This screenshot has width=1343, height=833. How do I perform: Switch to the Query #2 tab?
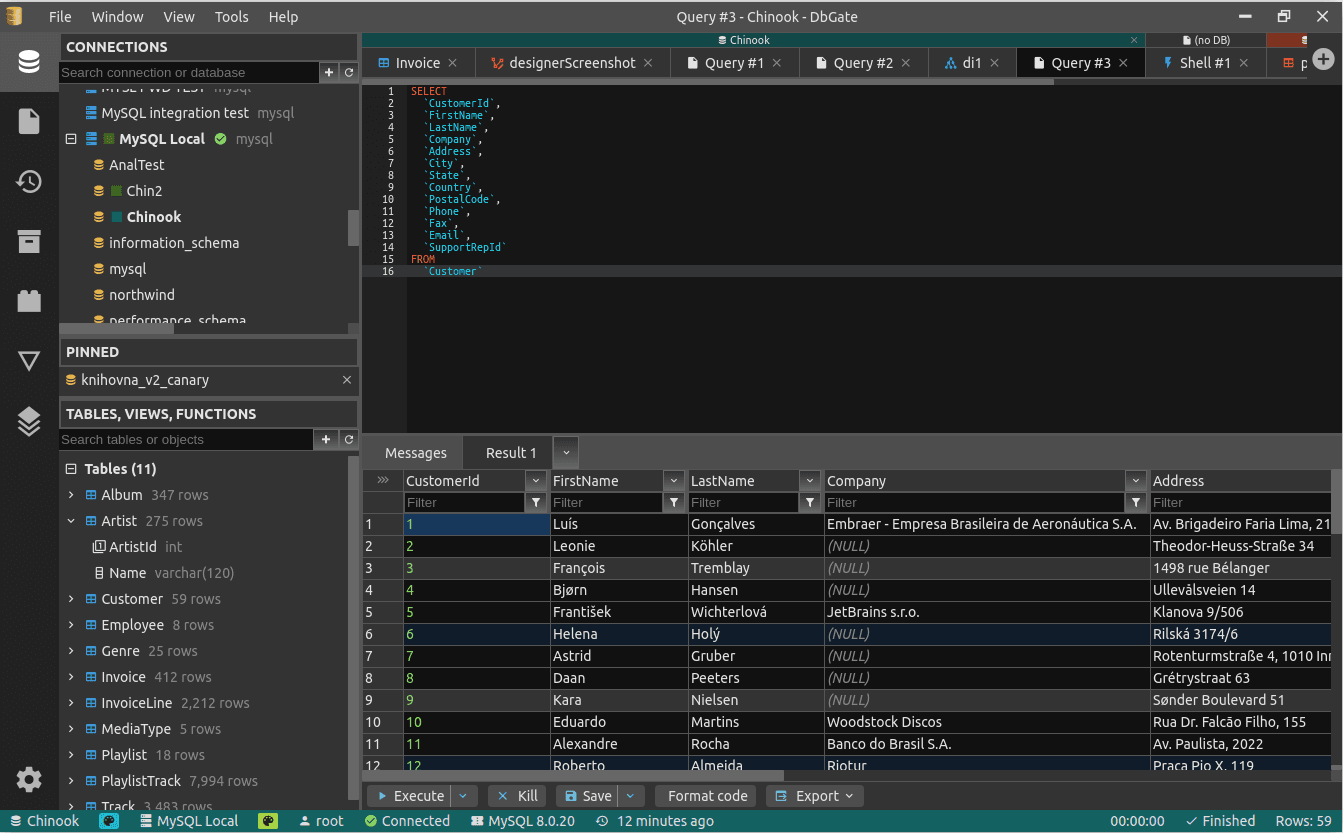(x=862, y=62)
